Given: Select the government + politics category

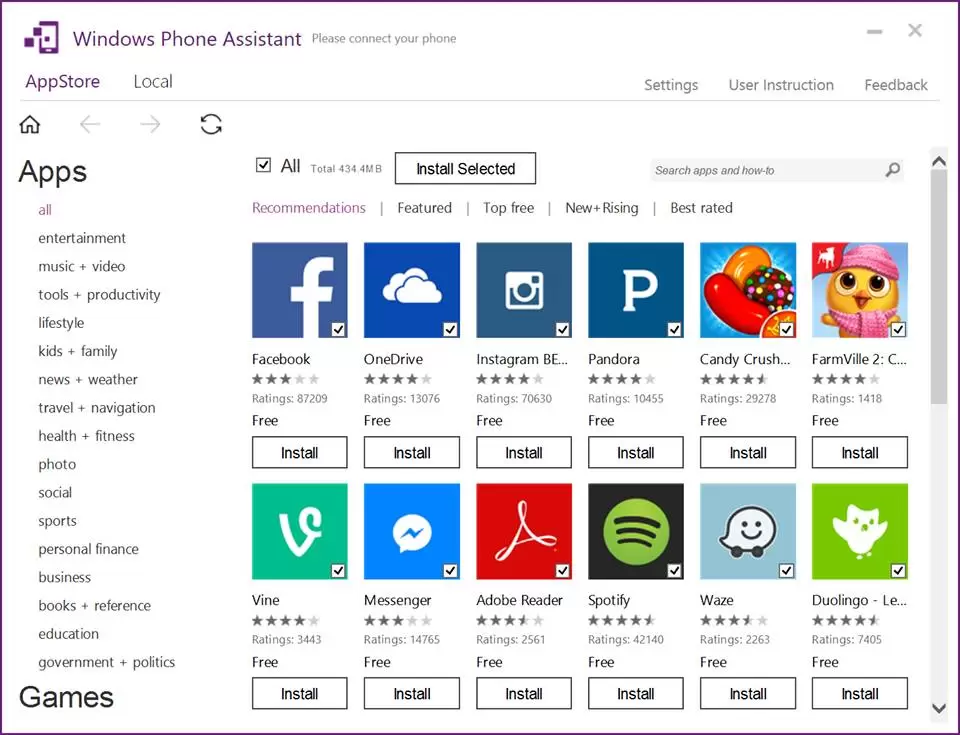Looking at the screenshot, I should coord(107,662).
